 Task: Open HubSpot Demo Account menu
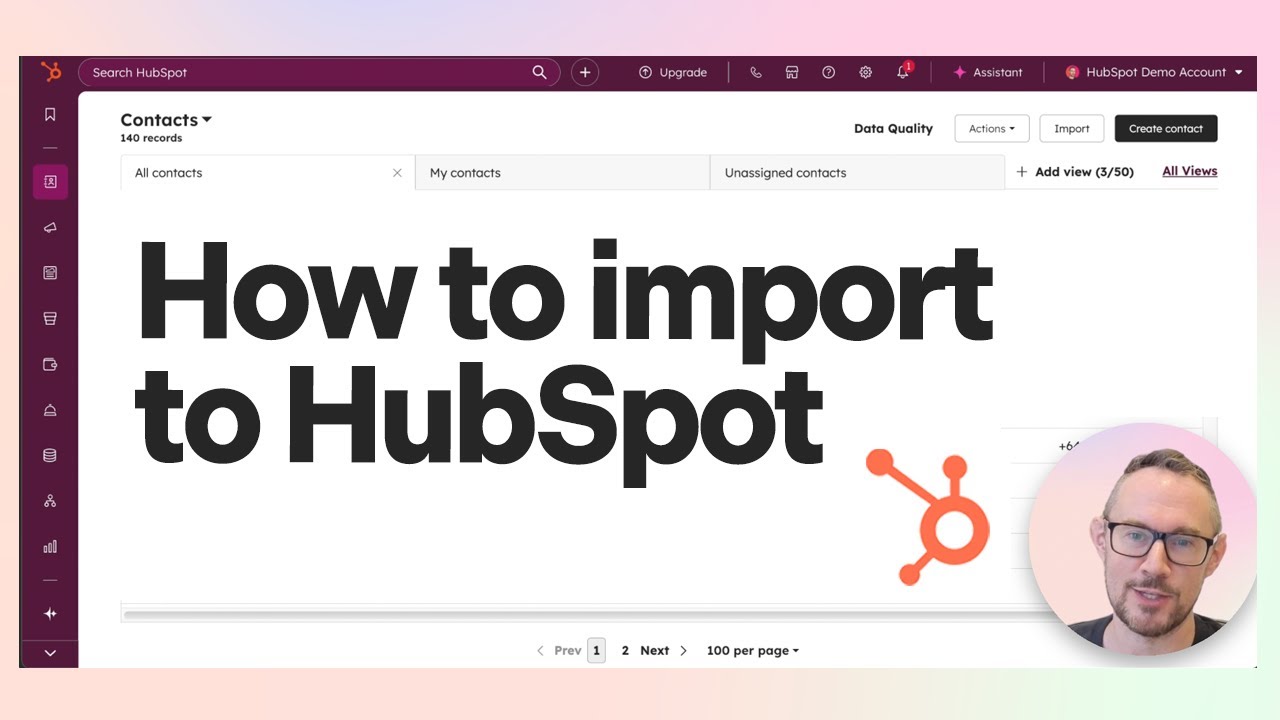[1154, 72]
